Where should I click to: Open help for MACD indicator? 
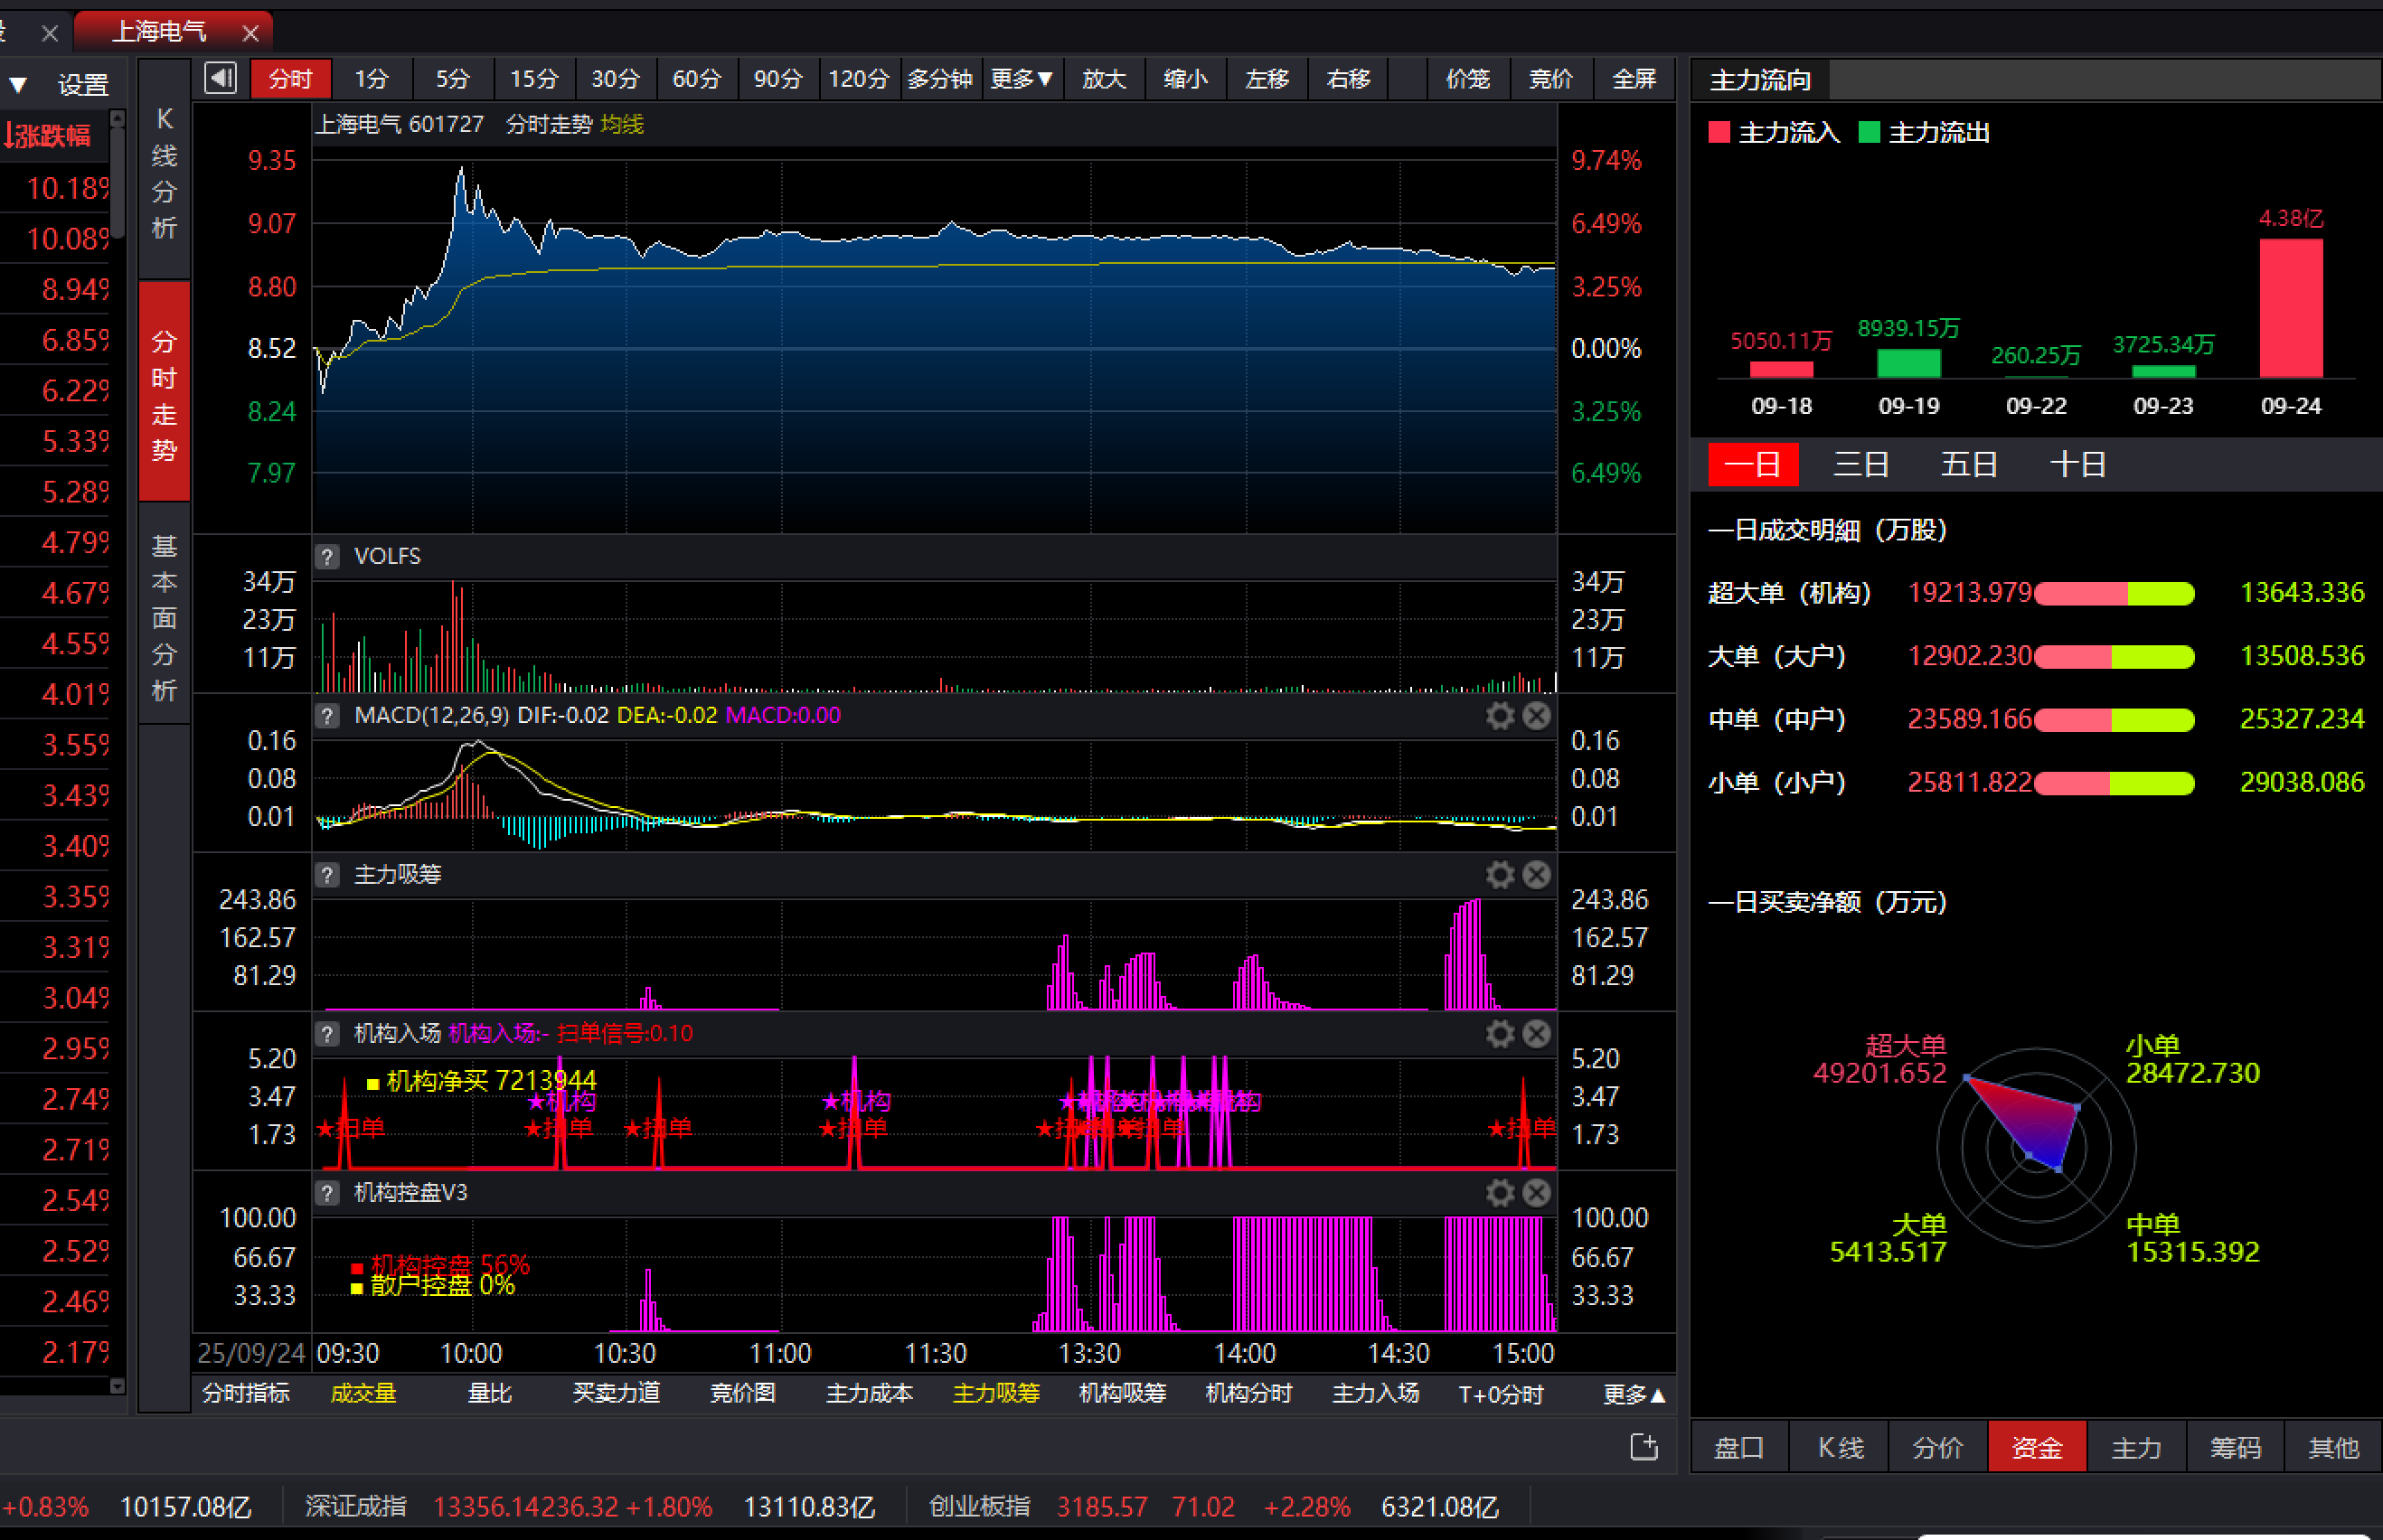[x=327, y=716]
